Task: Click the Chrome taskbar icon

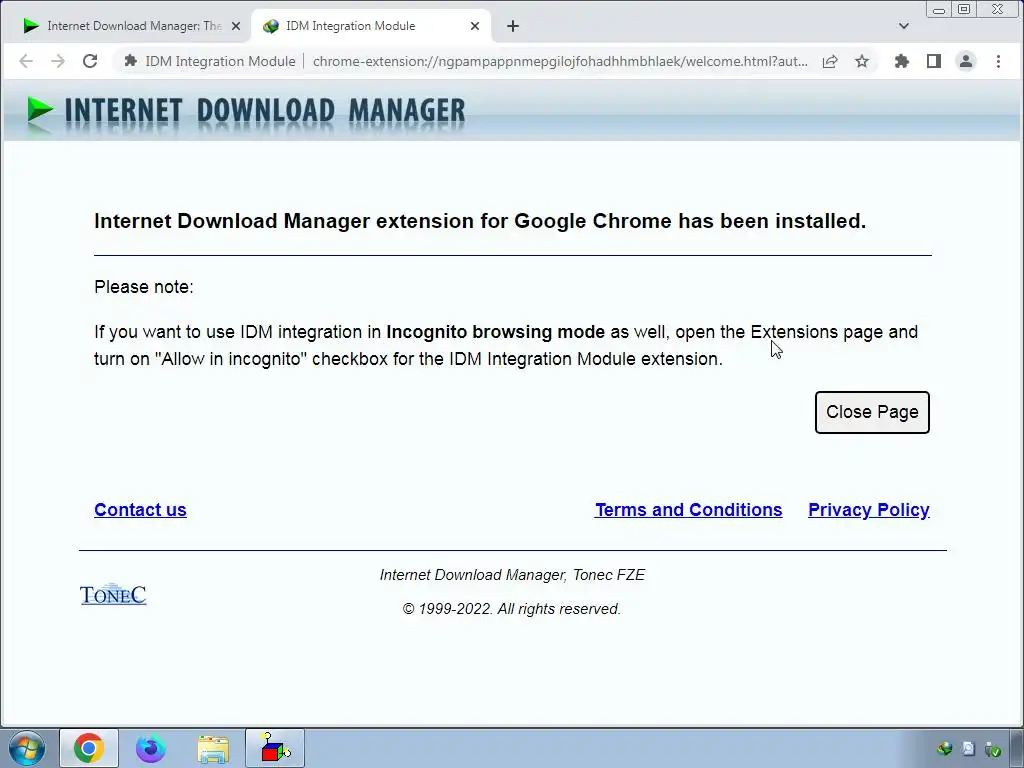Action: 89,748
